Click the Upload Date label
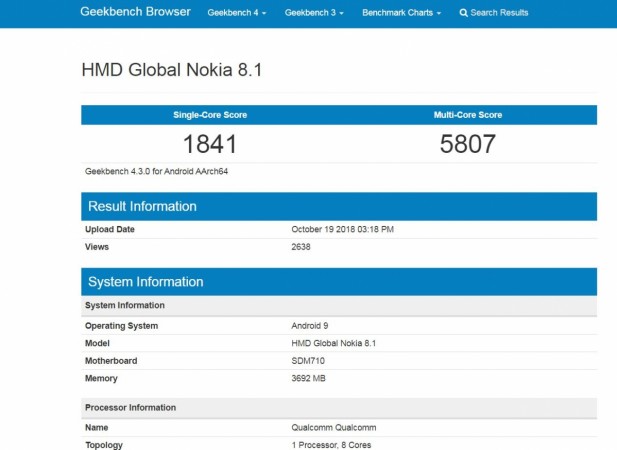 pyautogui.click(x=110, y=229)
